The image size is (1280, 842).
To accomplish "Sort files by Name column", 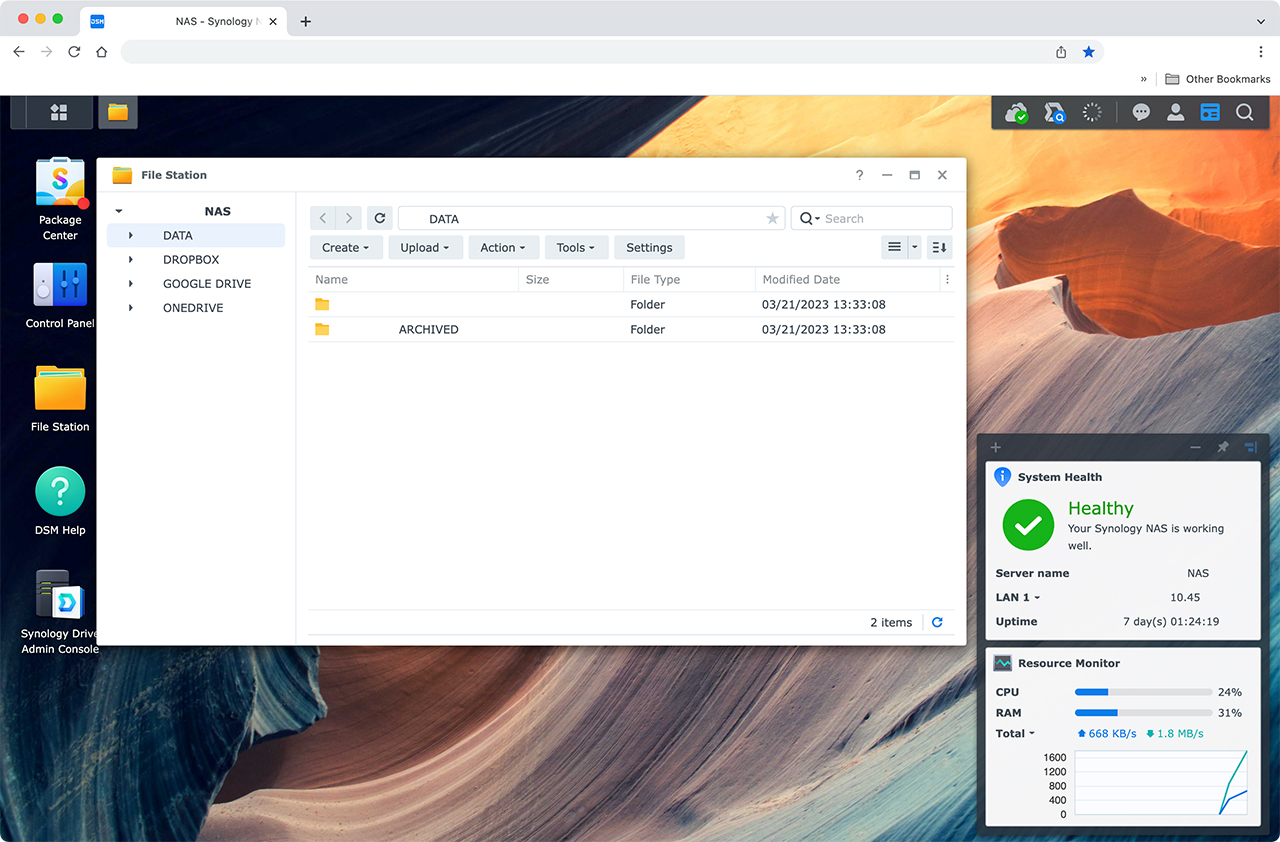I will click(x=412, y=280).
